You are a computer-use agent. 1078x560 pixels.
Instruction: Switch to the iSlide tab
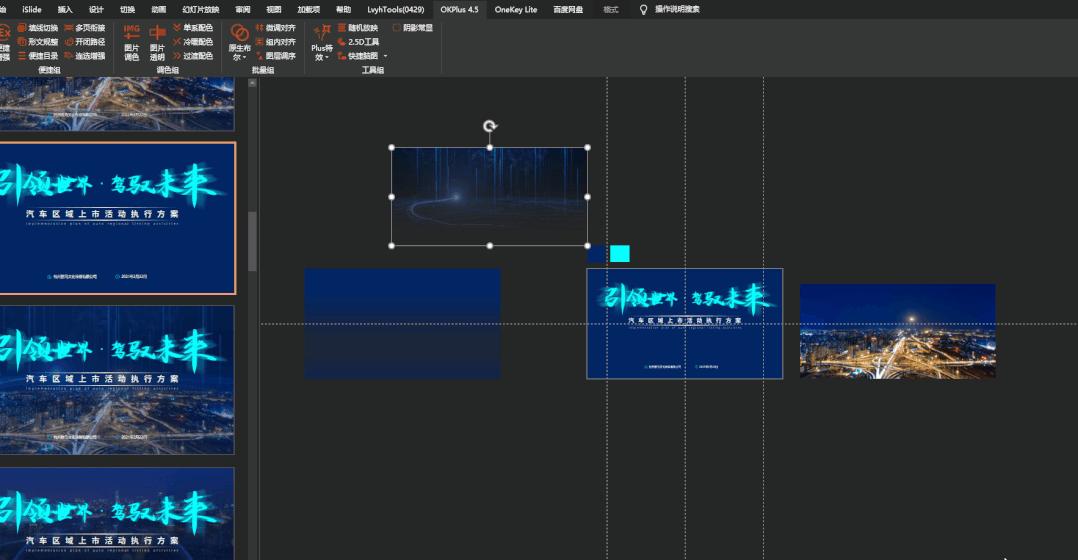tap(32, 10)
